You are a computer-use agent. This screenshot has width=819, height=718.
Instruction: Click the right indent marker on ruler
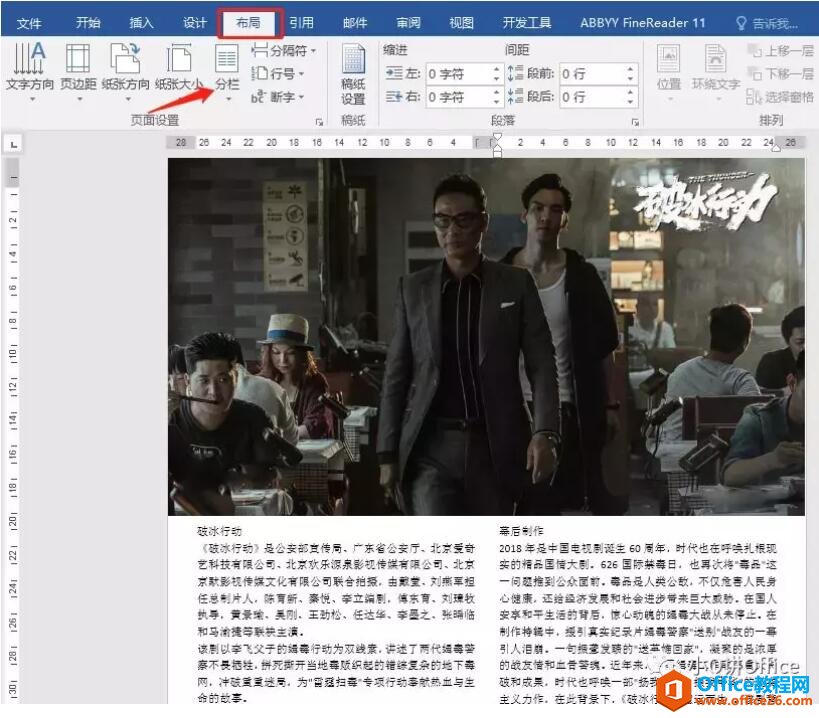pos(776,147)
